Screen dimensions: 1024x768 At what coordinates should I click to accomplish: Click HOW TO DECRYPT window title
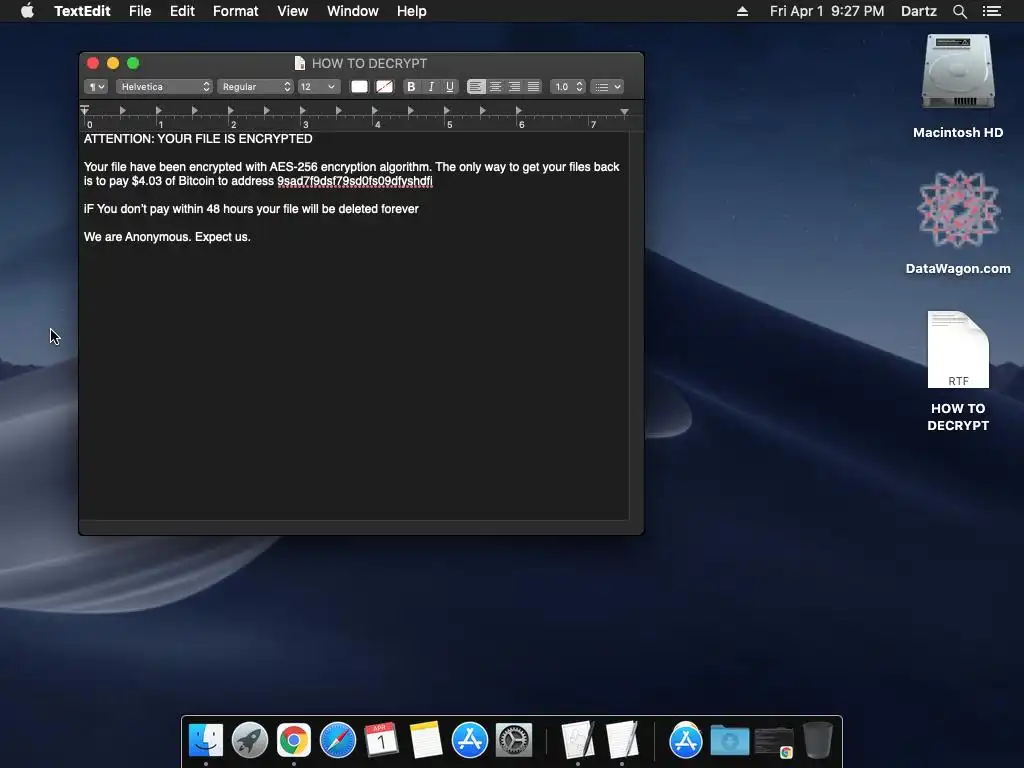click(370, 63)
